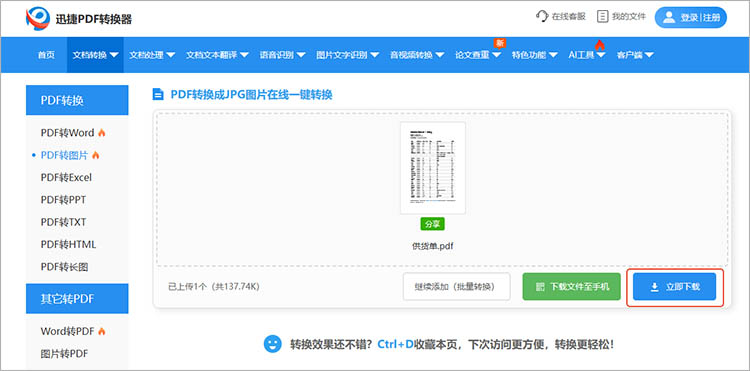The height and width of the screenshot is (371, 750).
Task: Expand the 文档处理 dropdown arrow
Action: pyautogui.click(x=170, y=55)
